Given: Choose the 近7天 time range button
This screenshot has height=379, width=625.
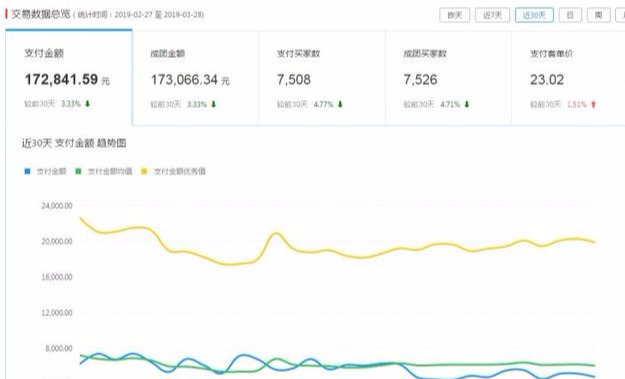Looking at the screenshot, I should click(x=492, y=15).
